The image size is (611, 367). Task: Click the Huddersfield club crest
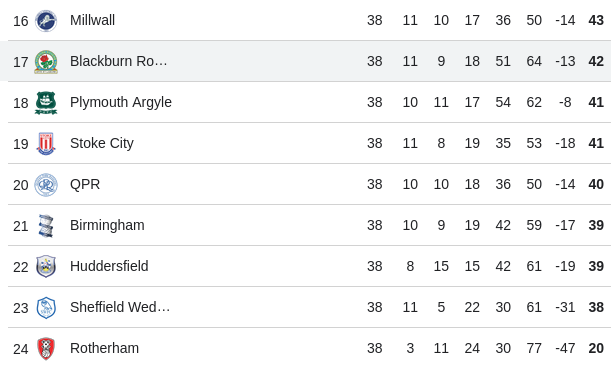tap(46, 266)
